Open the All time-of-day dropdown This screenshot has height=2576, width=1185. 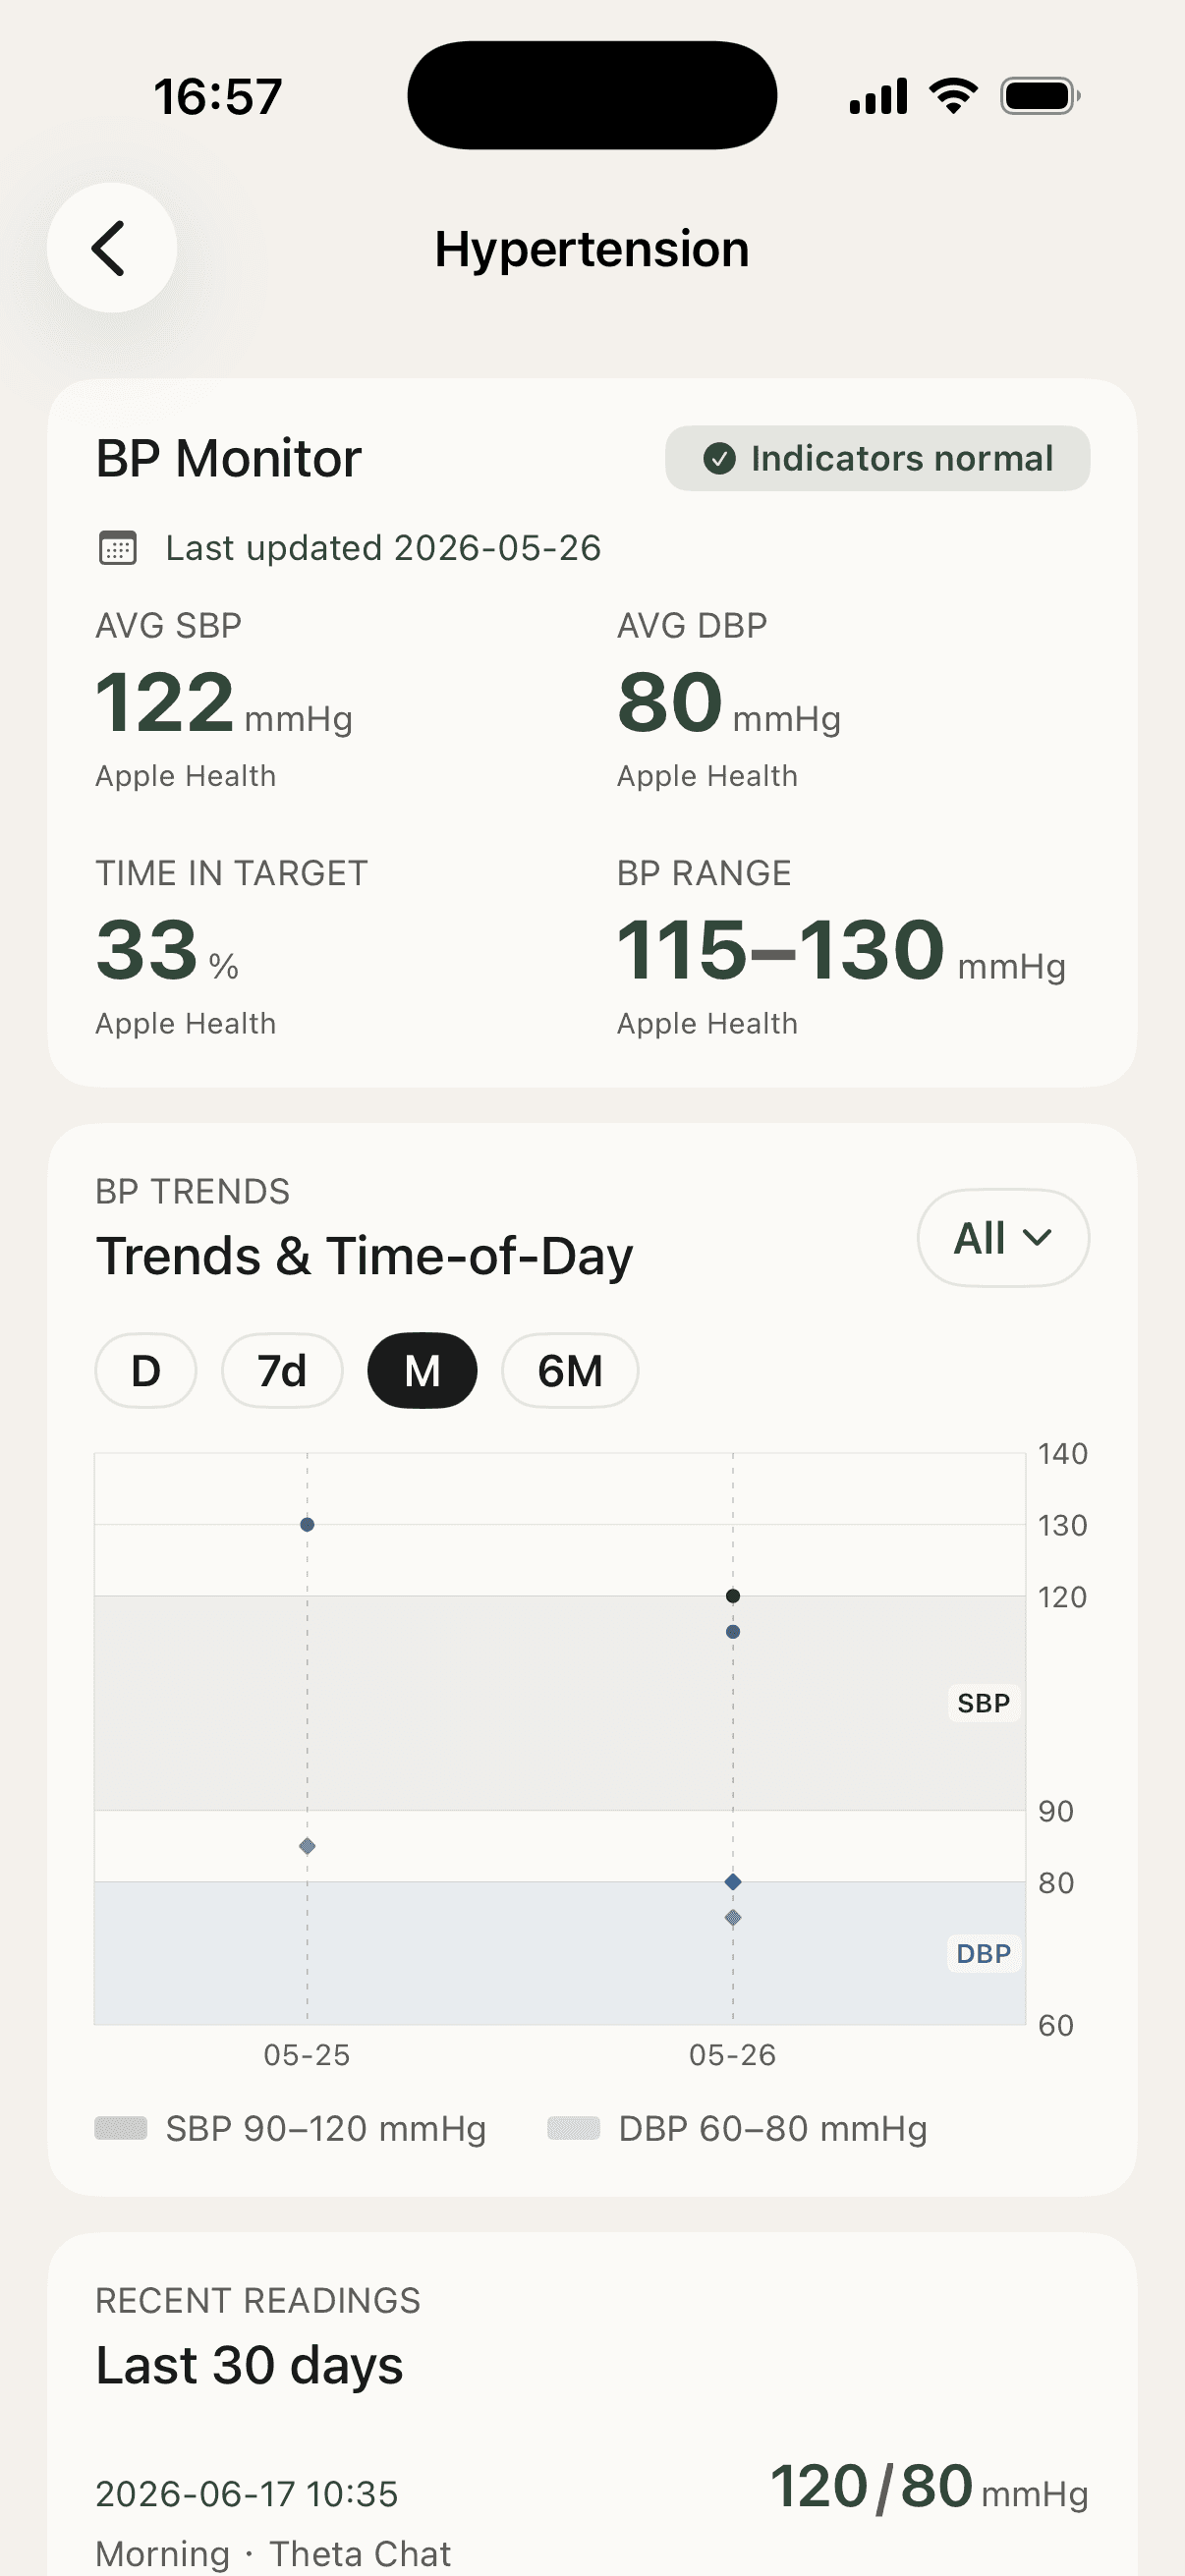1003,1238
